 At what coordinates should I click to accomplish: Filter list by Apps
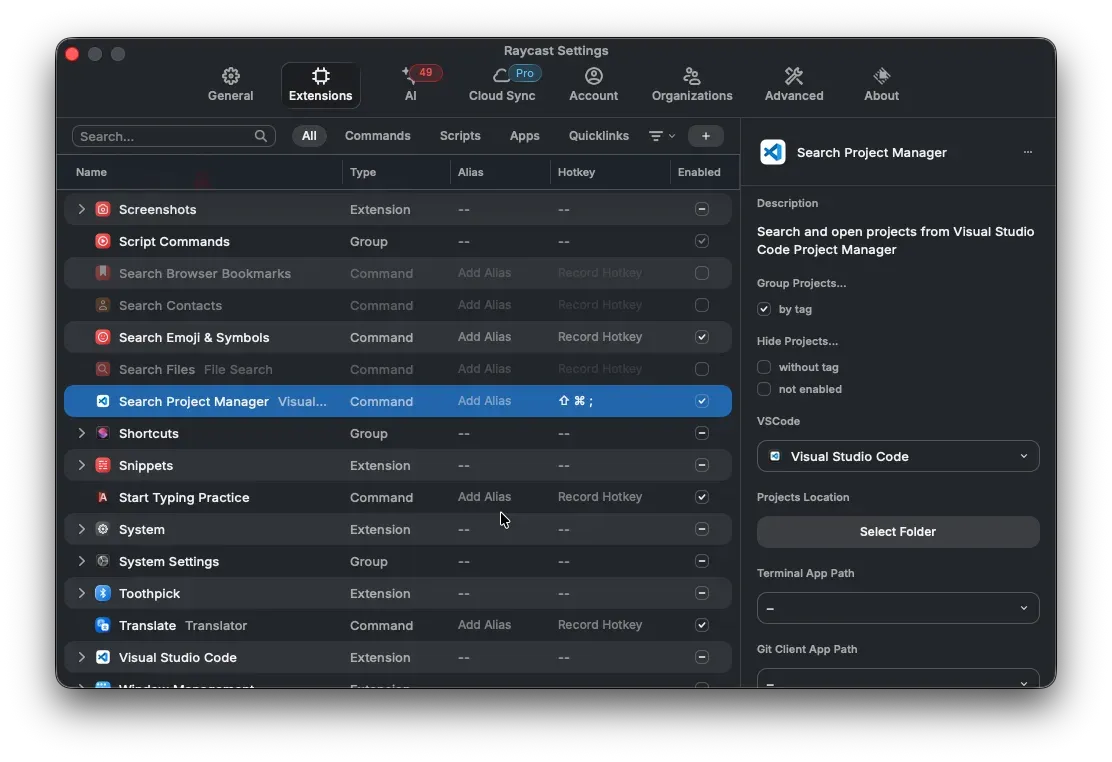tap(525, 136)
